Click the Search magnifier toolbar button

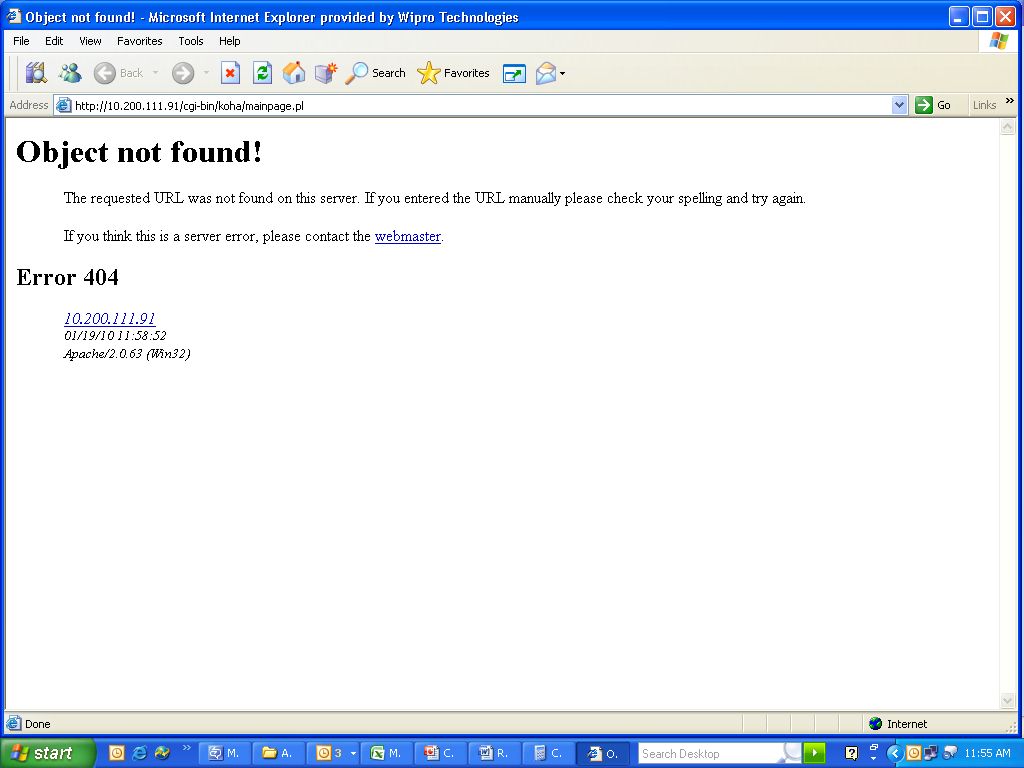tap(375, 73)
